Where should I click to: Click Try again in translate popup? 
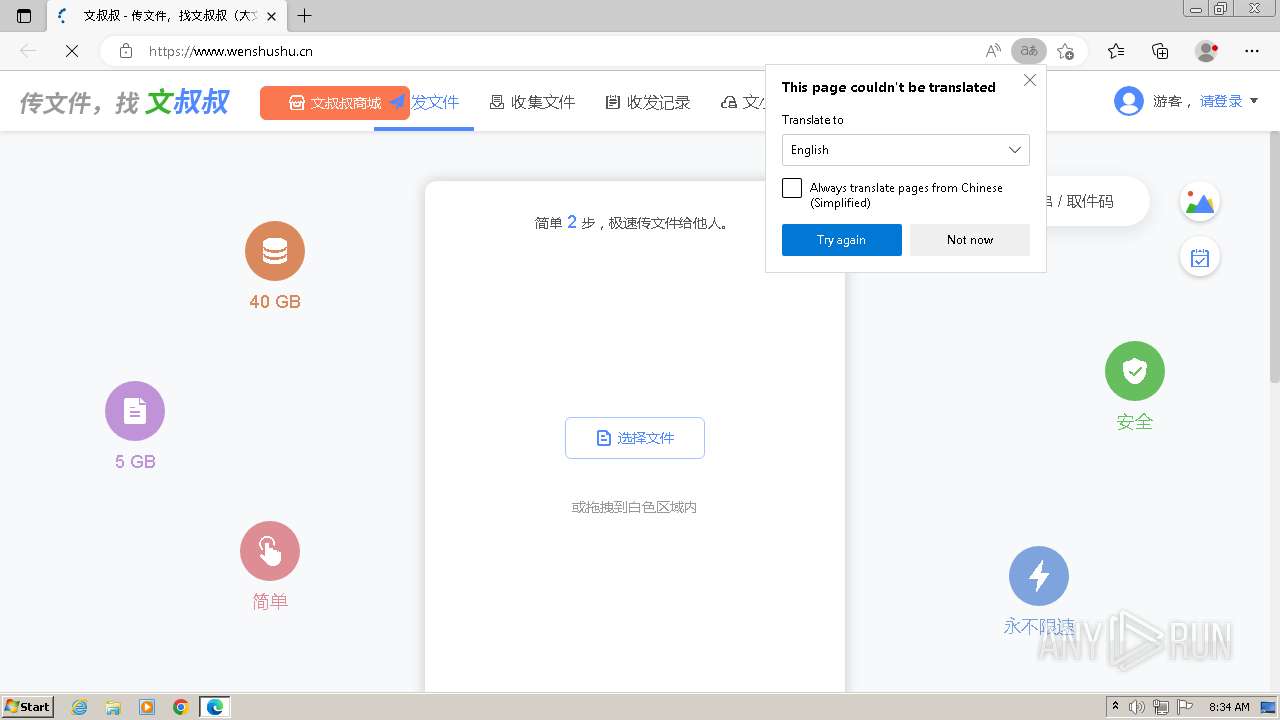[842, 240]
